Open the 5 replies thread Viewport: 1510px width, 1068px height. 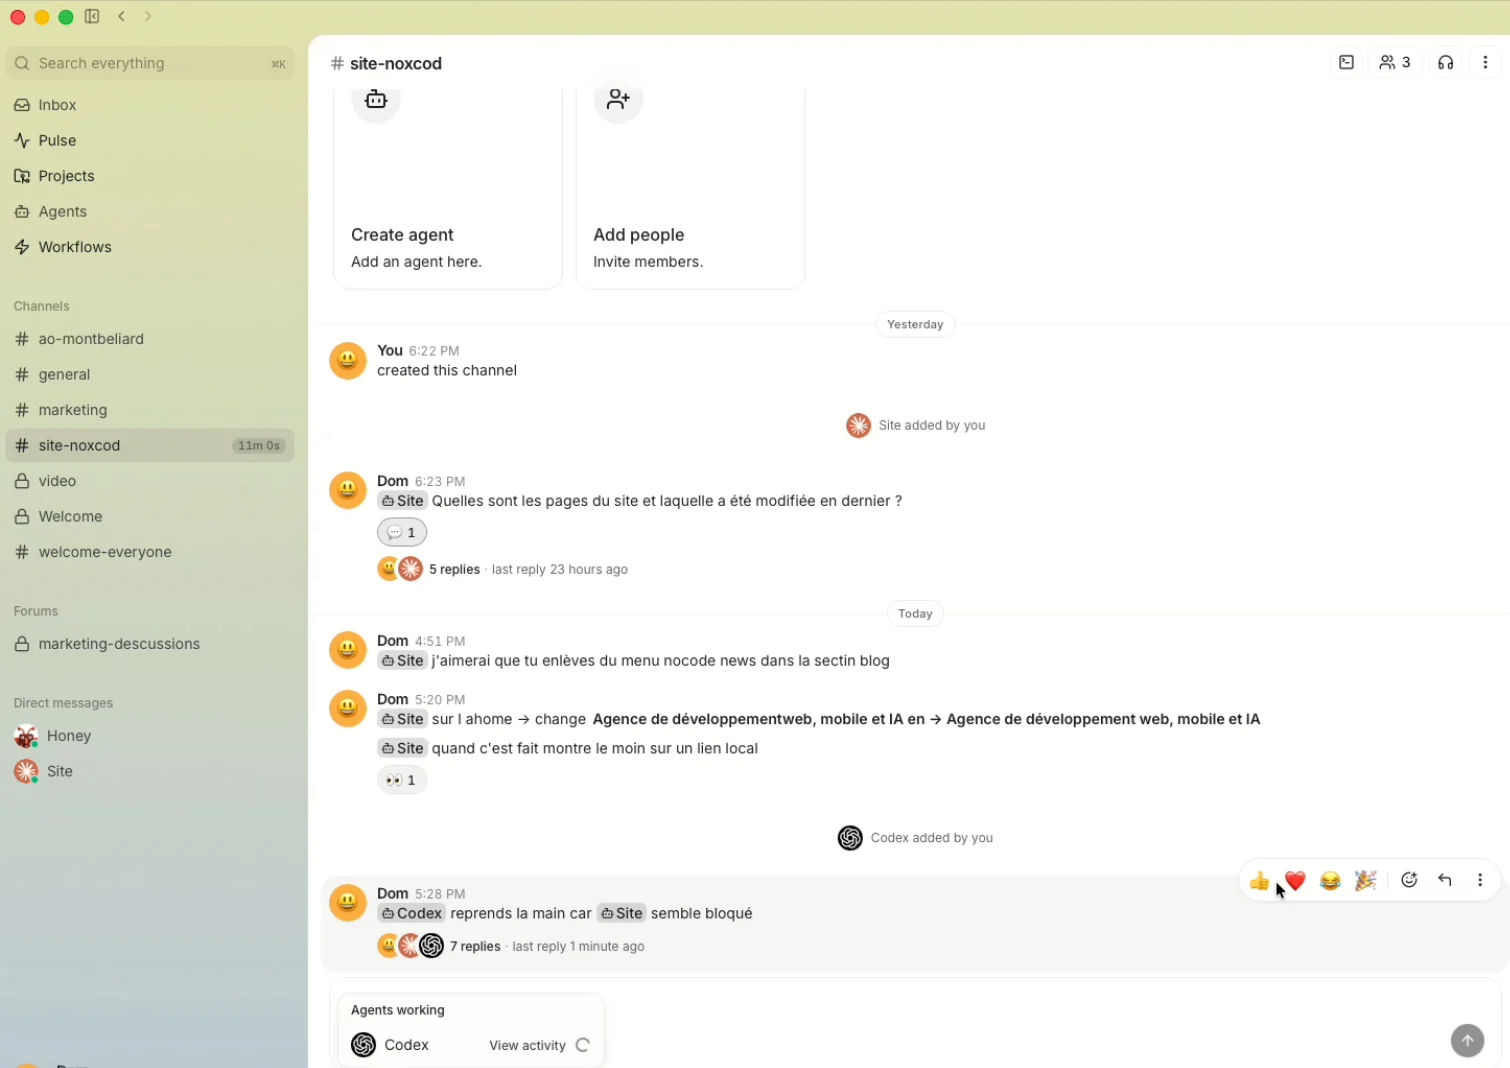click(454, 569)
